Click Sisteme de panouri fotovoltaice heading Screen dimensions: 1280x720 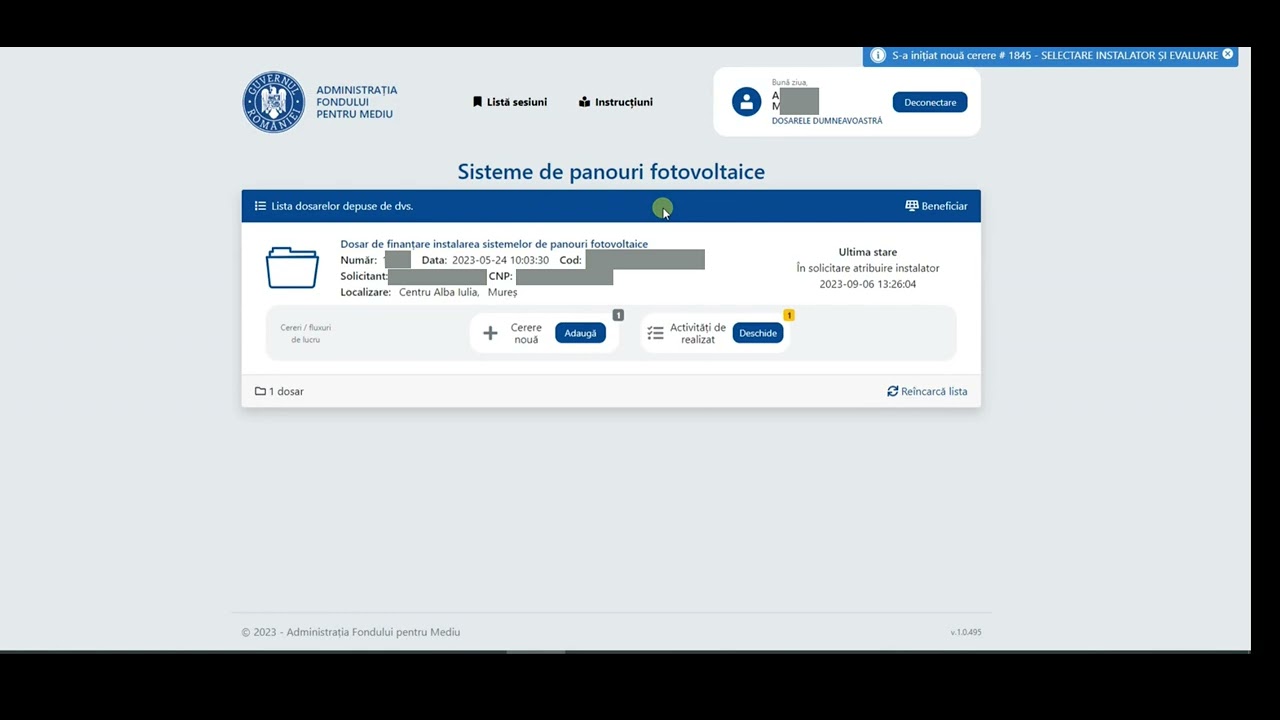tap(611, 172)
